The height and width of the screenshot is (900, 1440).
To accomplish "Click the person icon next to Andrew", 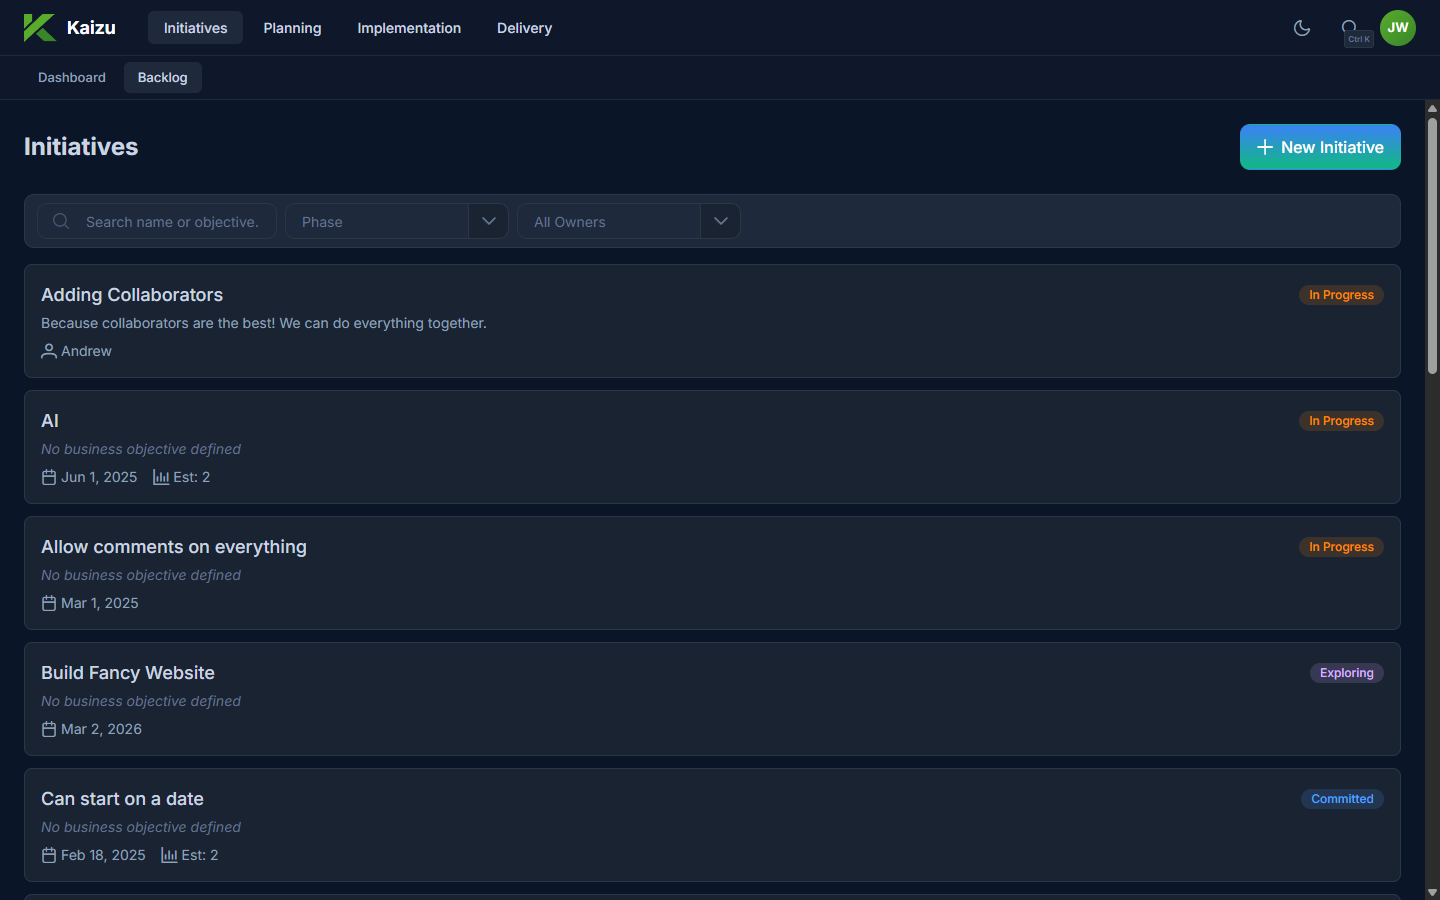I will (x=48, y=351).
